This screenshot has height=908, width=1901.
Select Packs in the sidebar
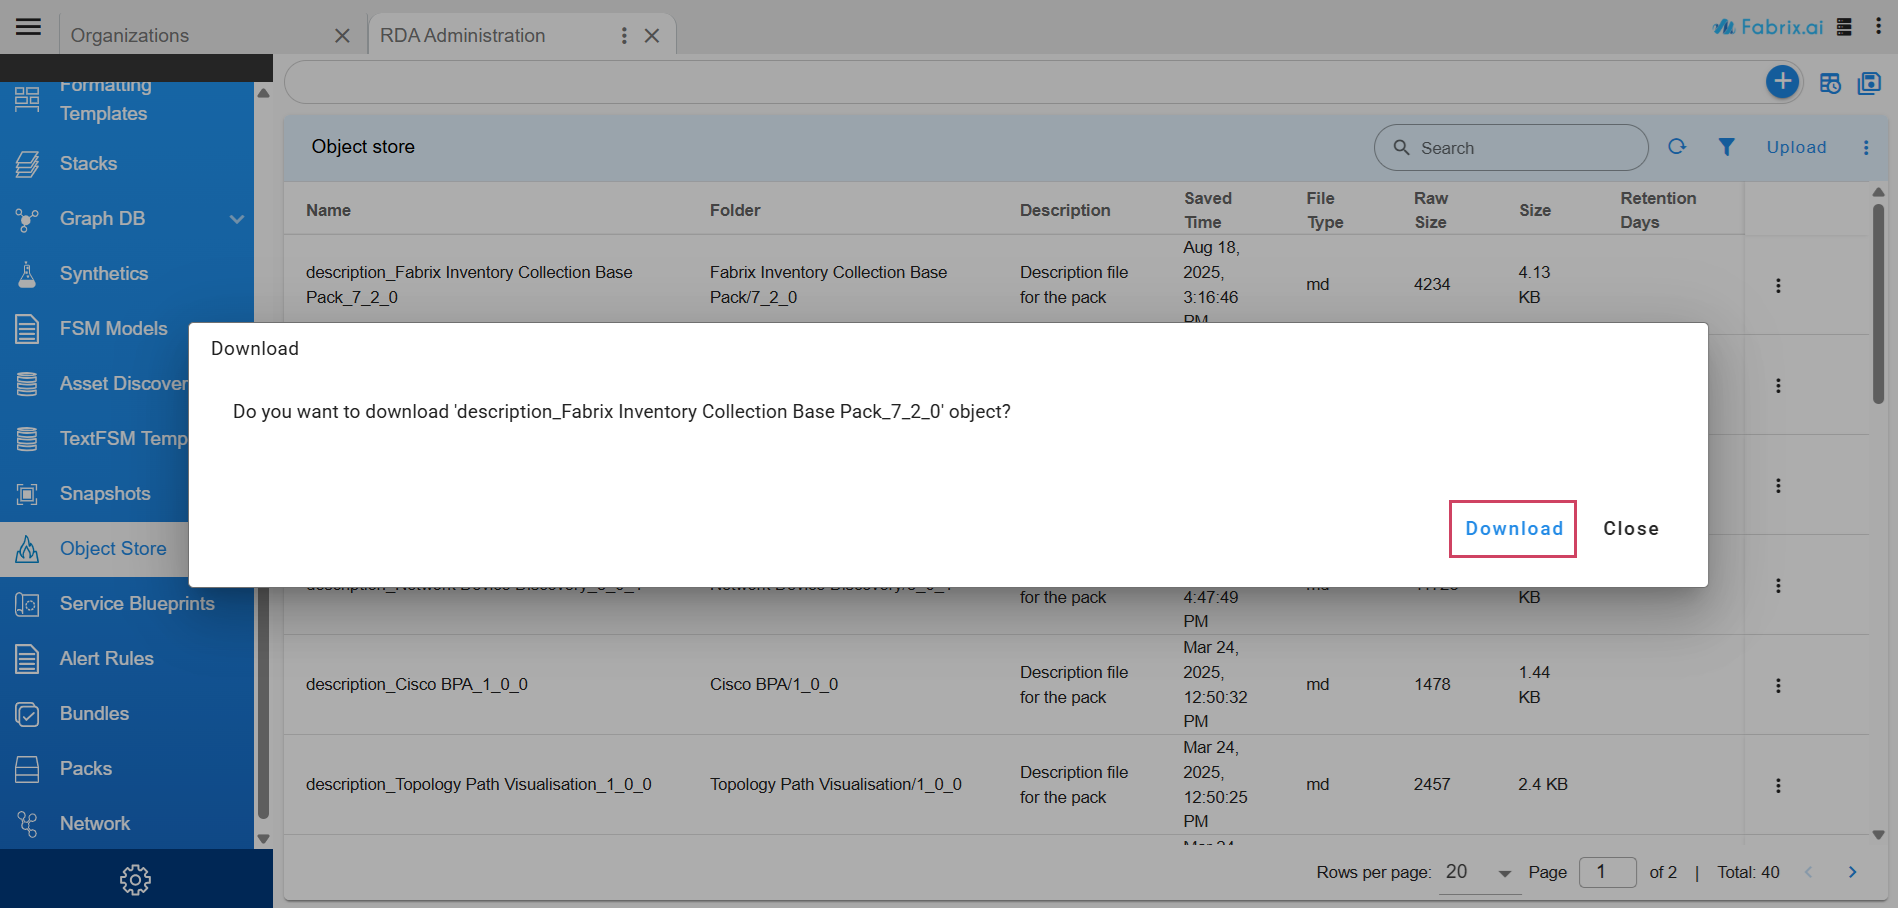[86, 768]
